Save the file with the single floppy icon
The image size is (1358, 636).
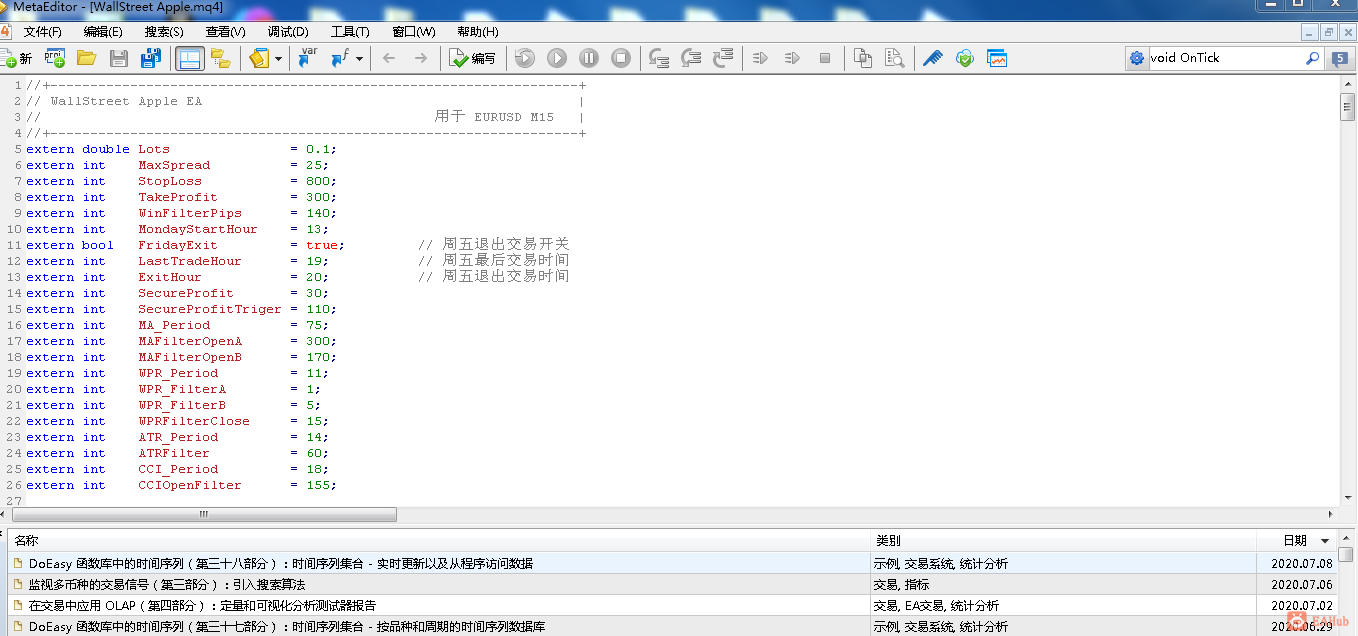tap(118, 58)
